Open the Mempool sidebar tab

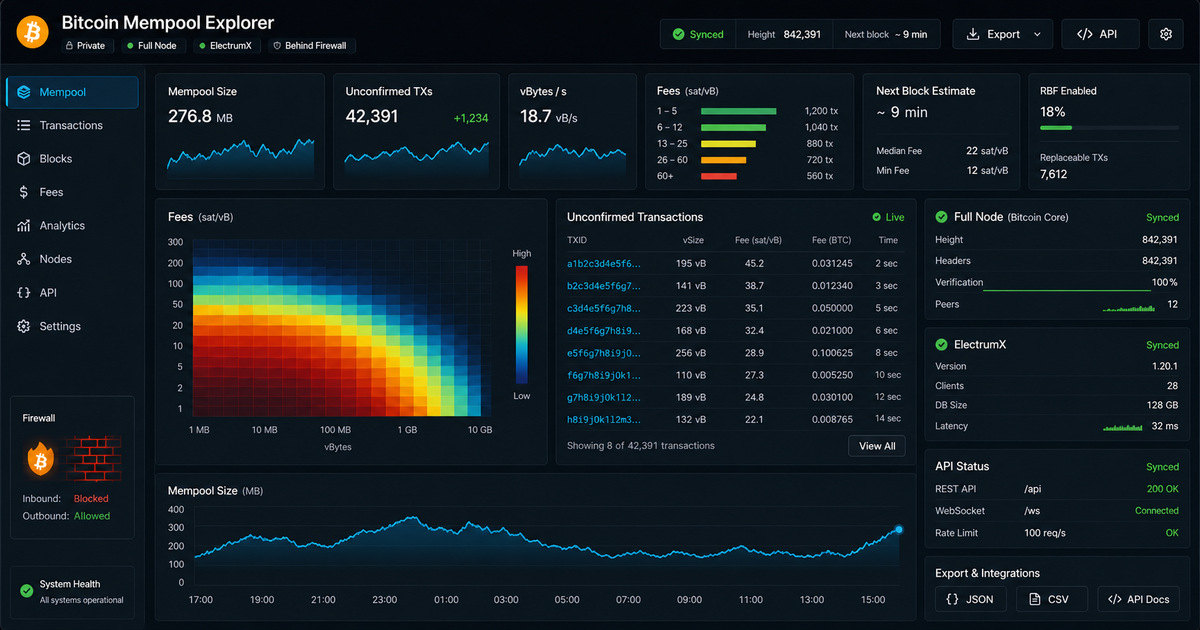pyautogui.click(x=72, y=92)
